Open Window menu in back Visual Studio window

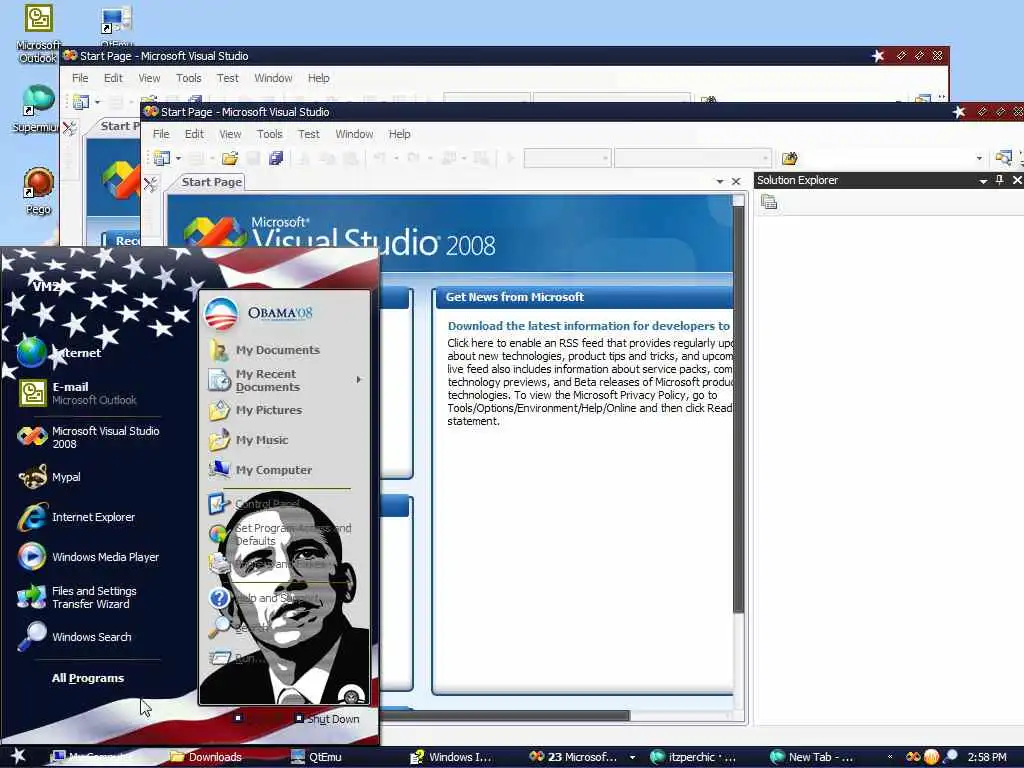click(x=273, y=78)
